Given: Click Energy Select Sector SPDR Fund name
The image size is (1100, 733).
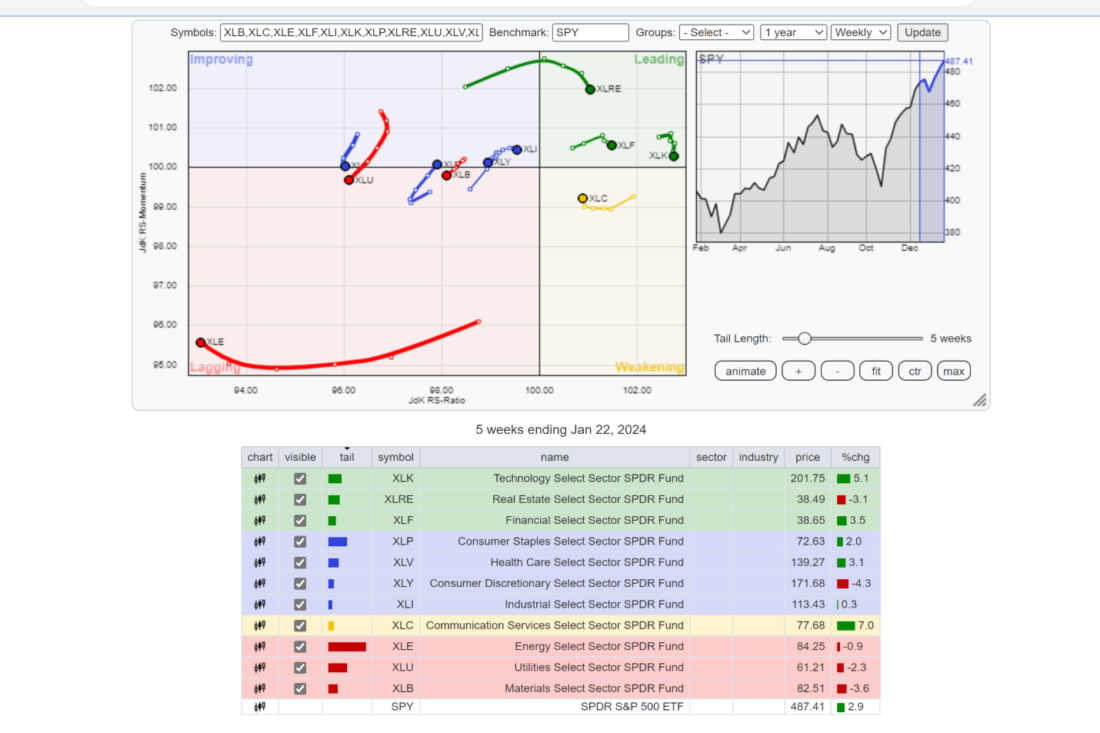Looking at the screenshot, I should pyautogui.click(x=599, y=647).
